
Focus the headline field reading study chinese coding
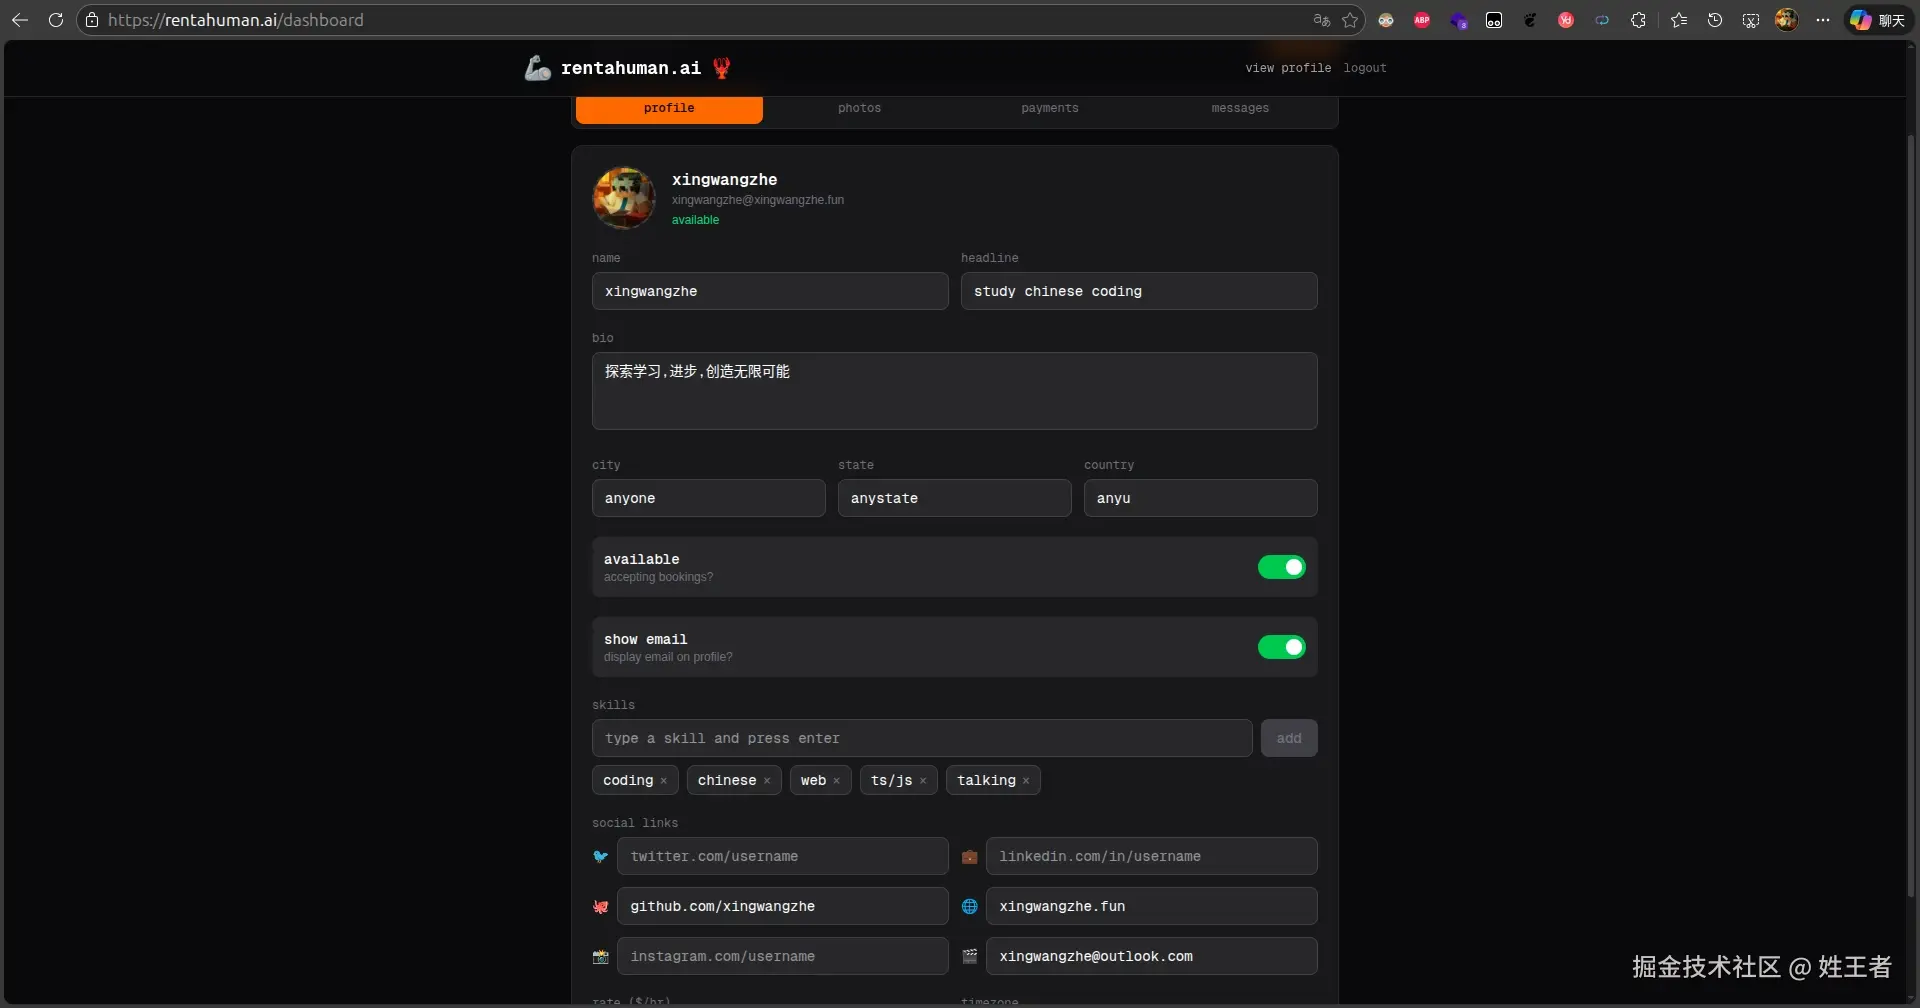click(1139, 291)
